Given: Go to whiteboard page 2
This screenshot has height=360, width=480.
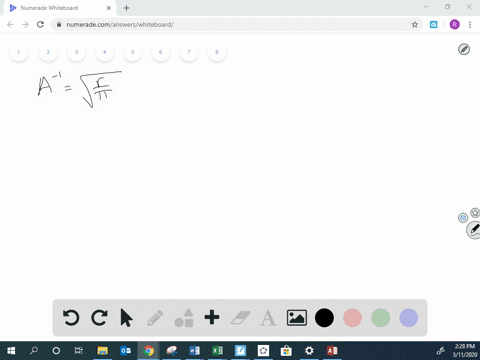Looking at the screenshot, I should pyautogui.click(x=48, y=52).
